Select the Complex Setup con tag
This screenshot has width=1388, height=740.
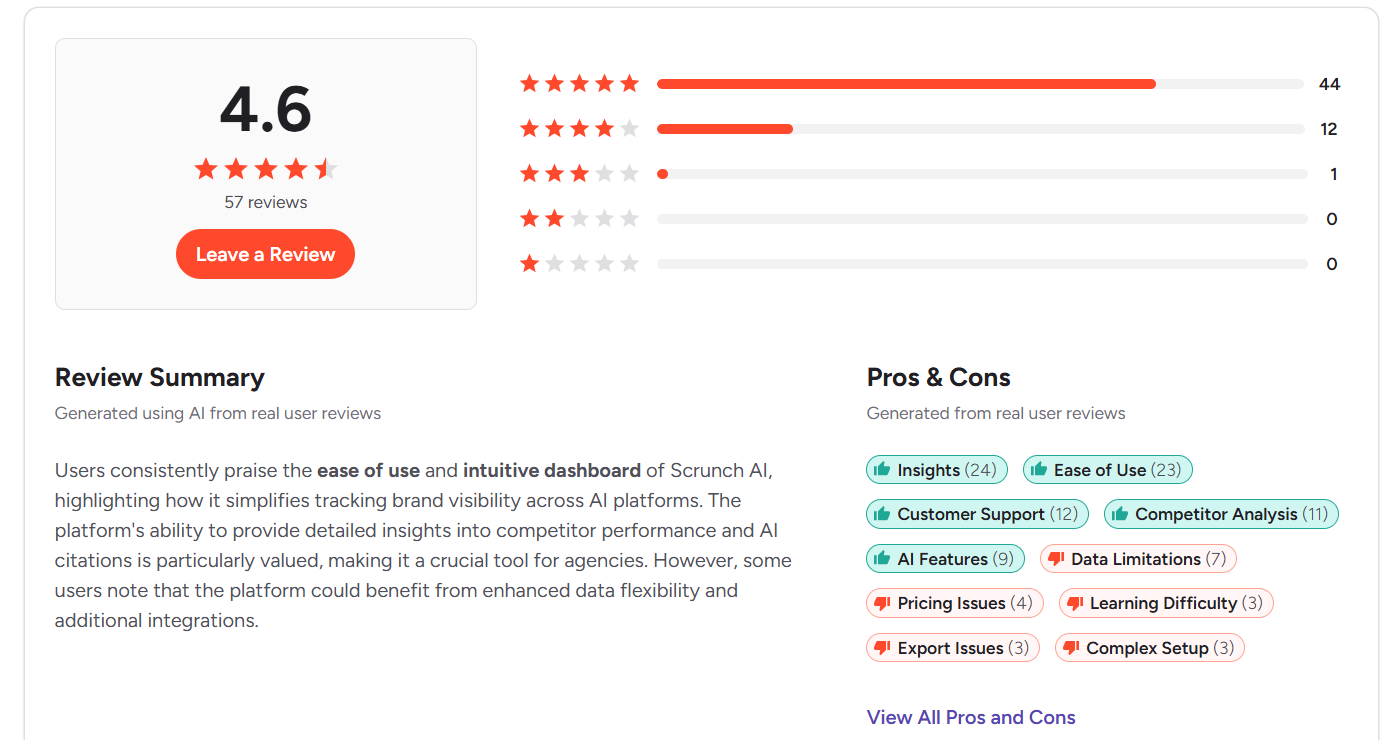(1149, 647)
